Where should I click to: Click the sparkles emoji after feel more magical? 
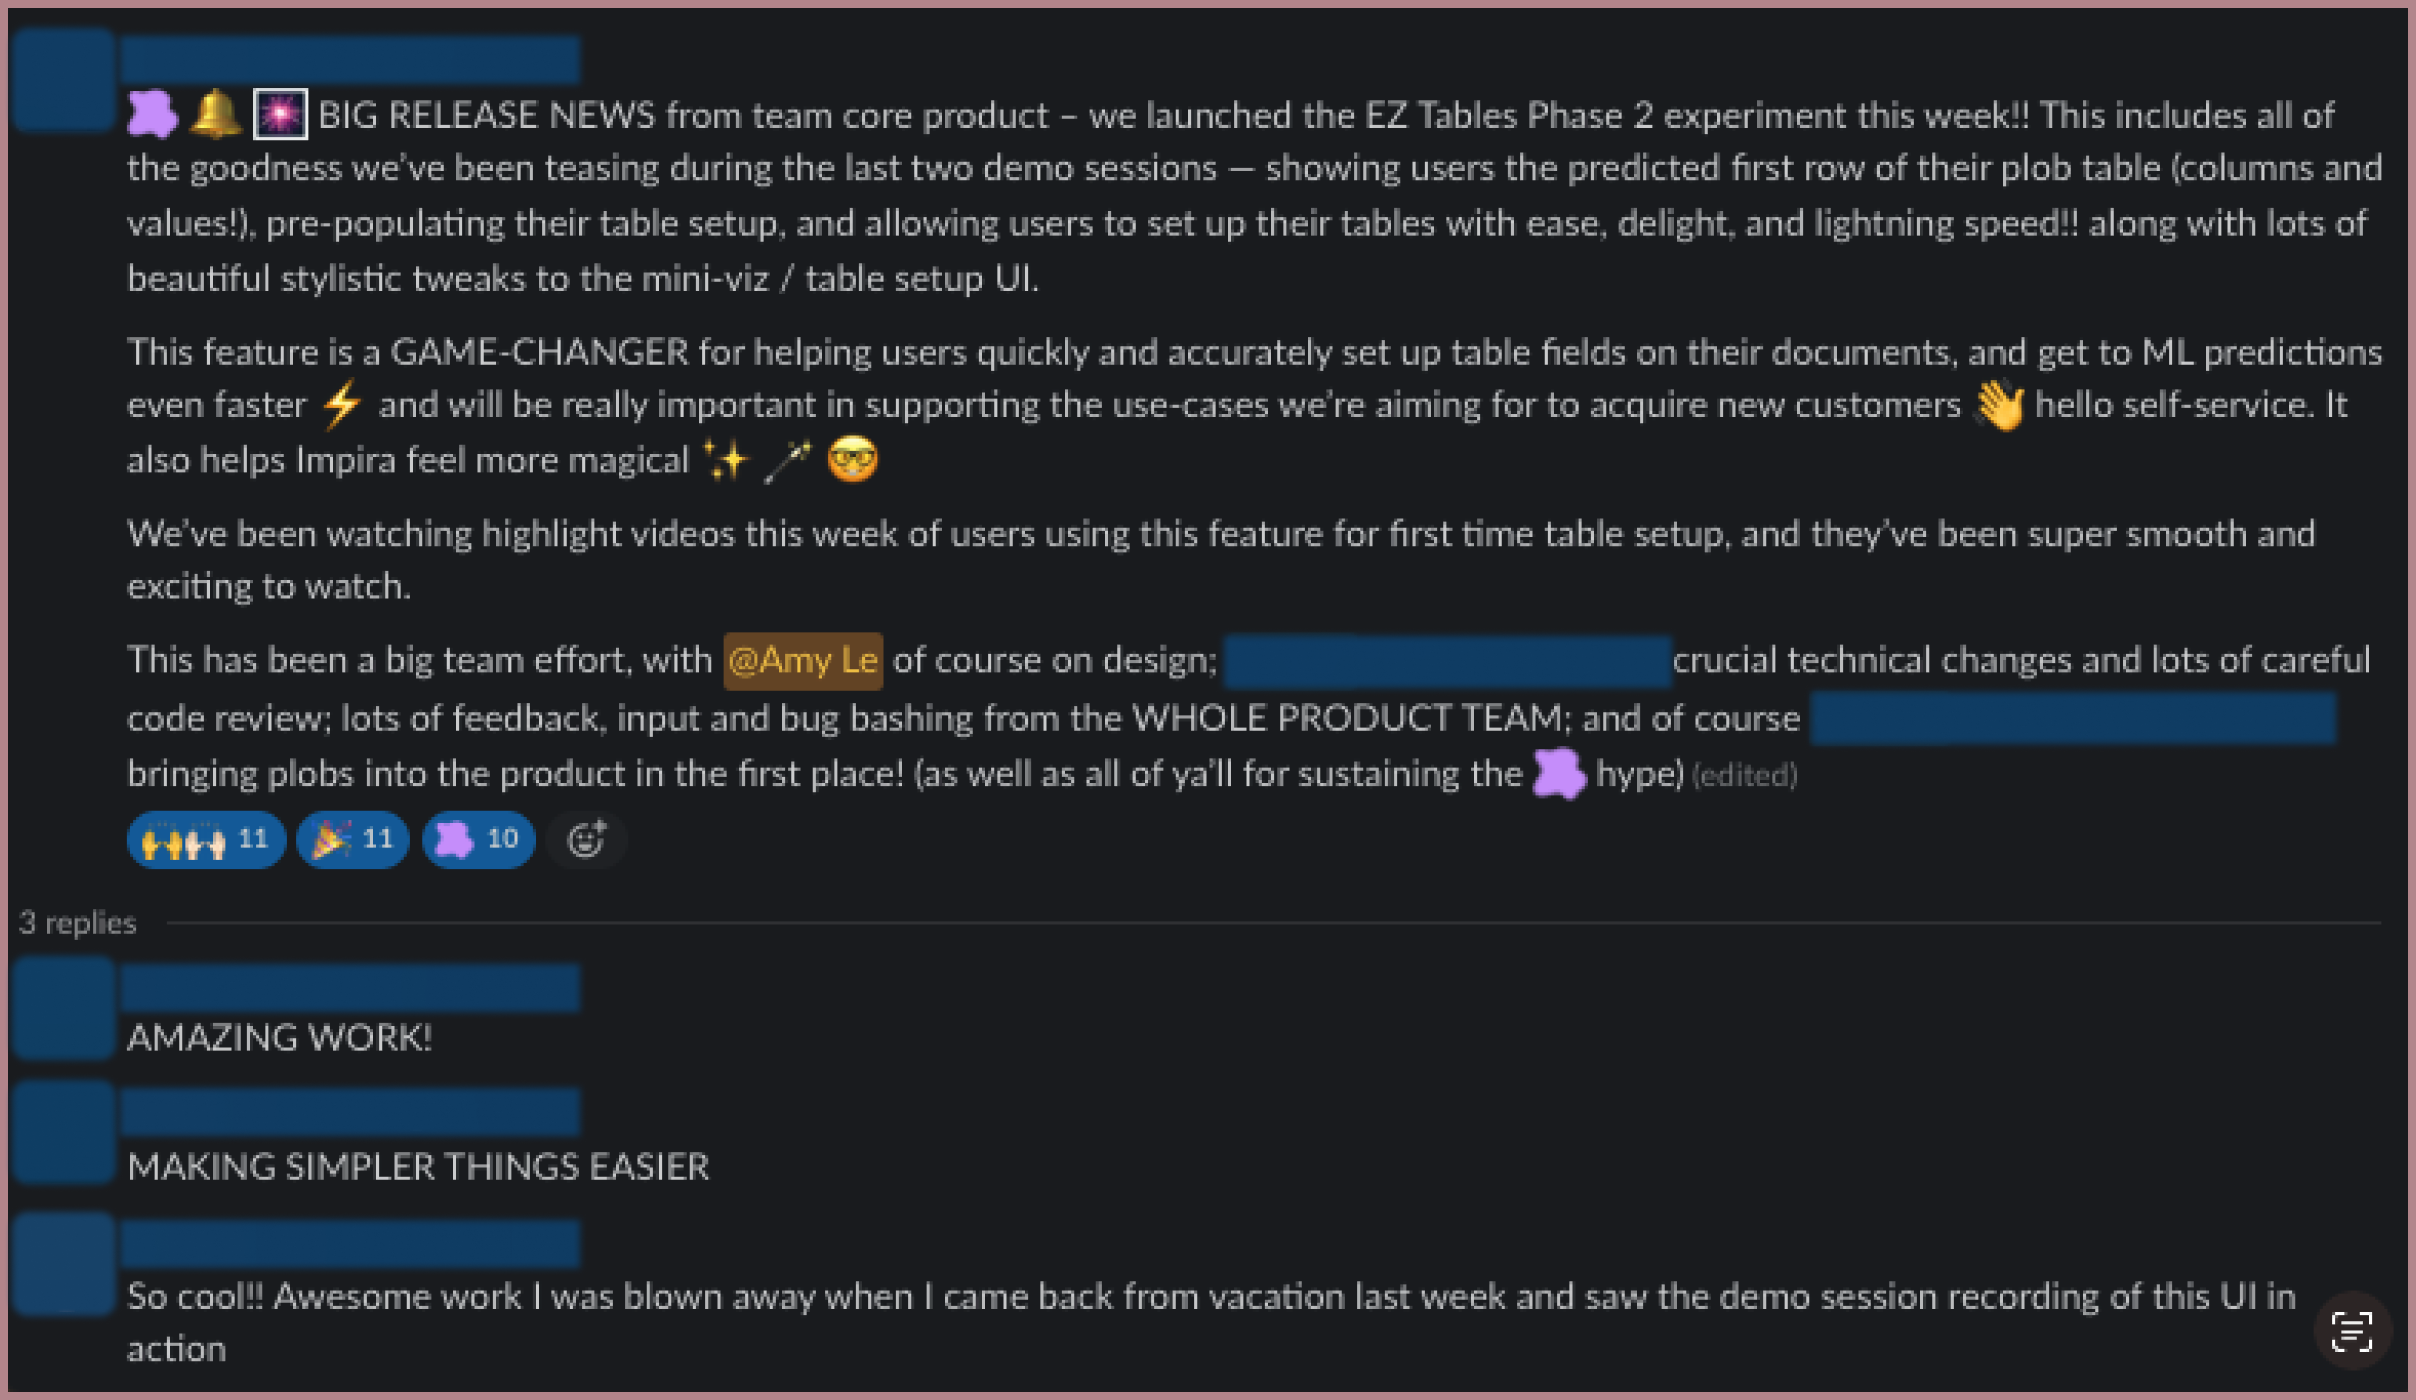[x=728, y=459]
